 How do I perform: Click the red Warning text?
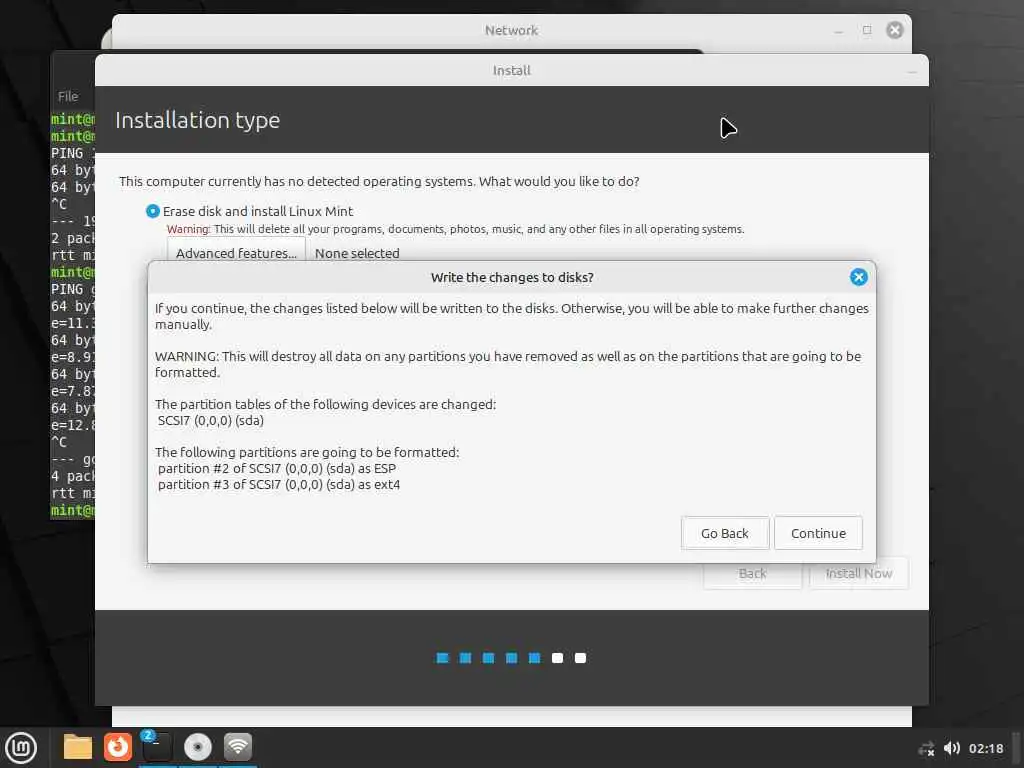point(188,229)
